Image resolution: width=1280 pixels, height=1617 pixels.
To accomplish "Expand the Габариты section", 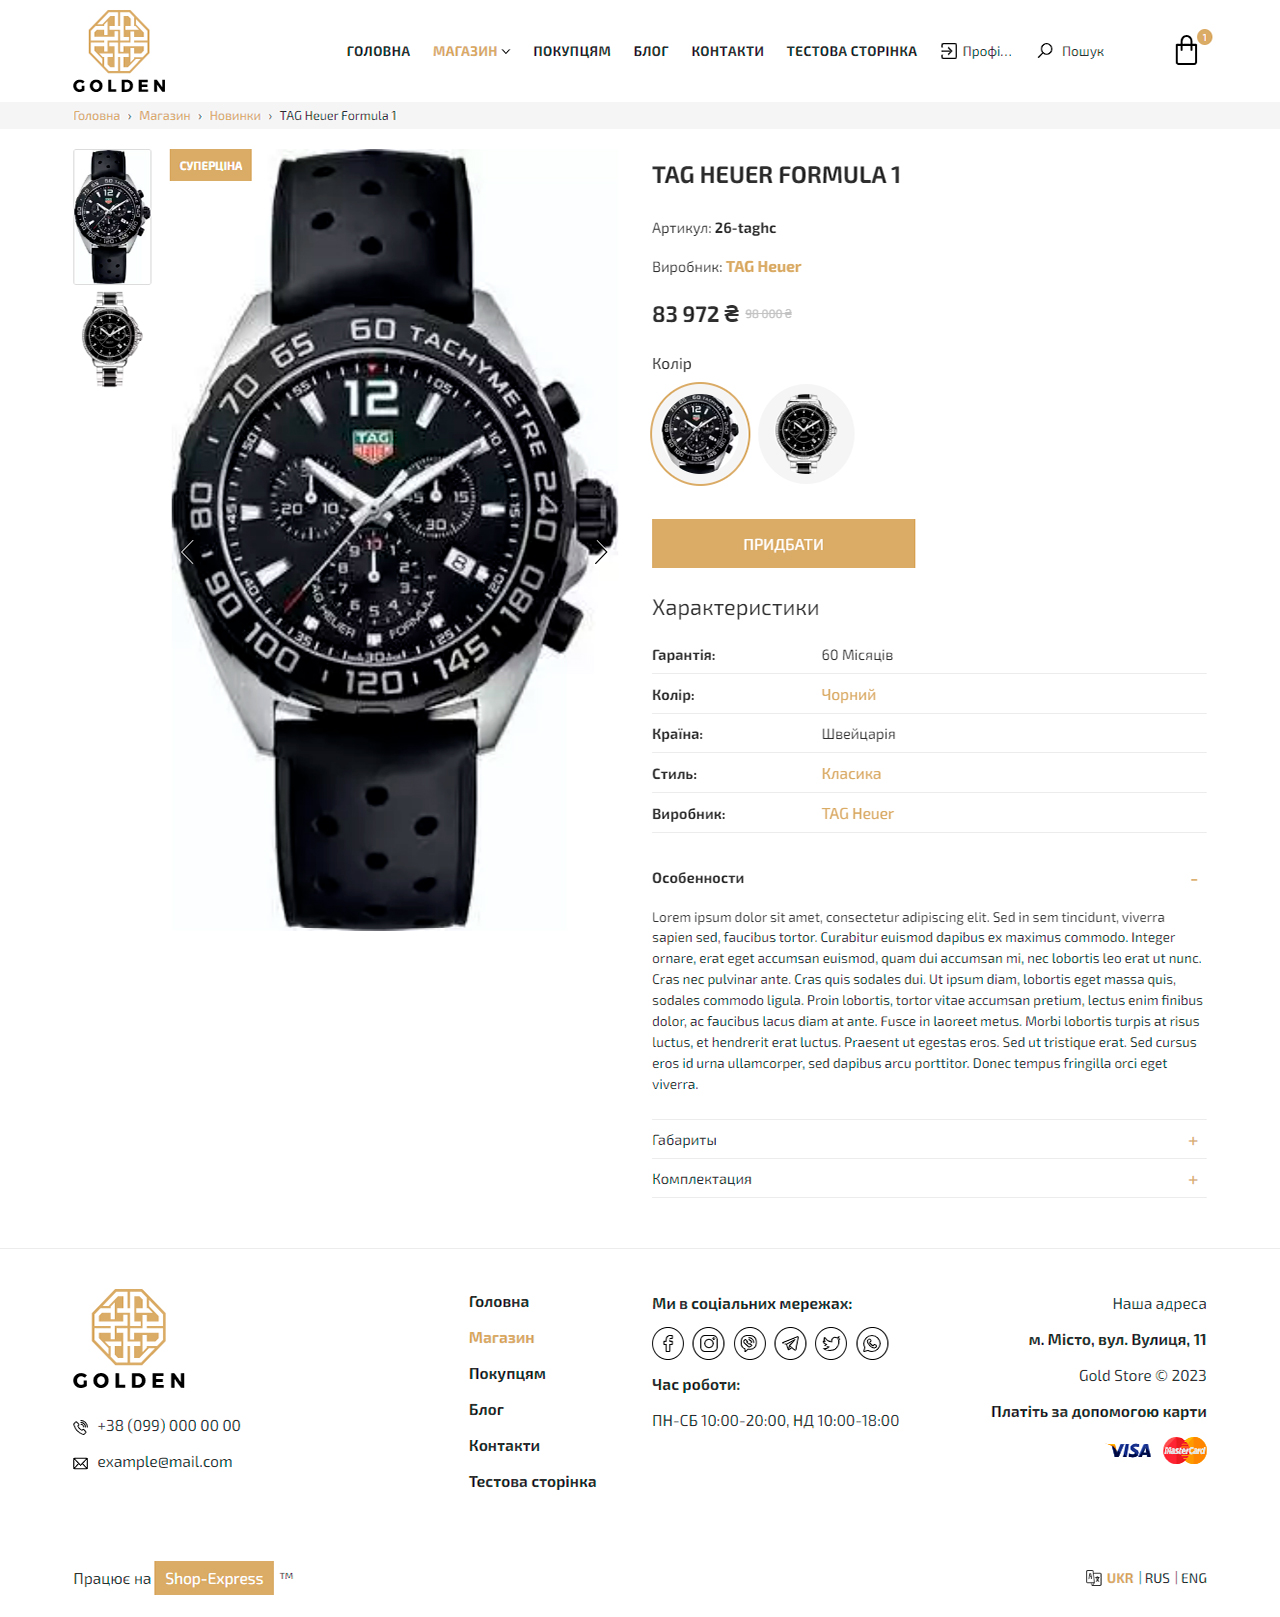I will click(929, 1140).
